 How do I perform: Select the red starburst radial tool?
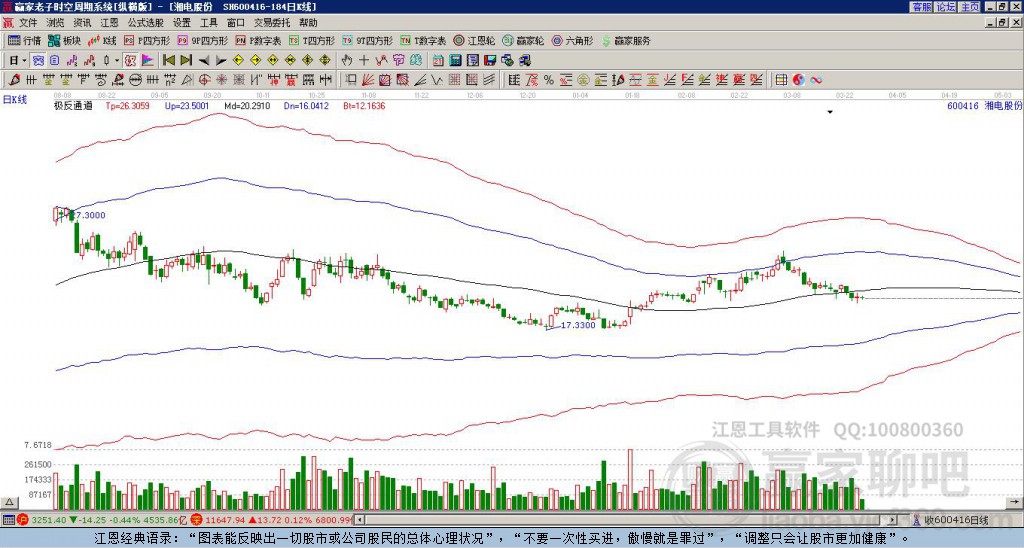click(222, 80)
